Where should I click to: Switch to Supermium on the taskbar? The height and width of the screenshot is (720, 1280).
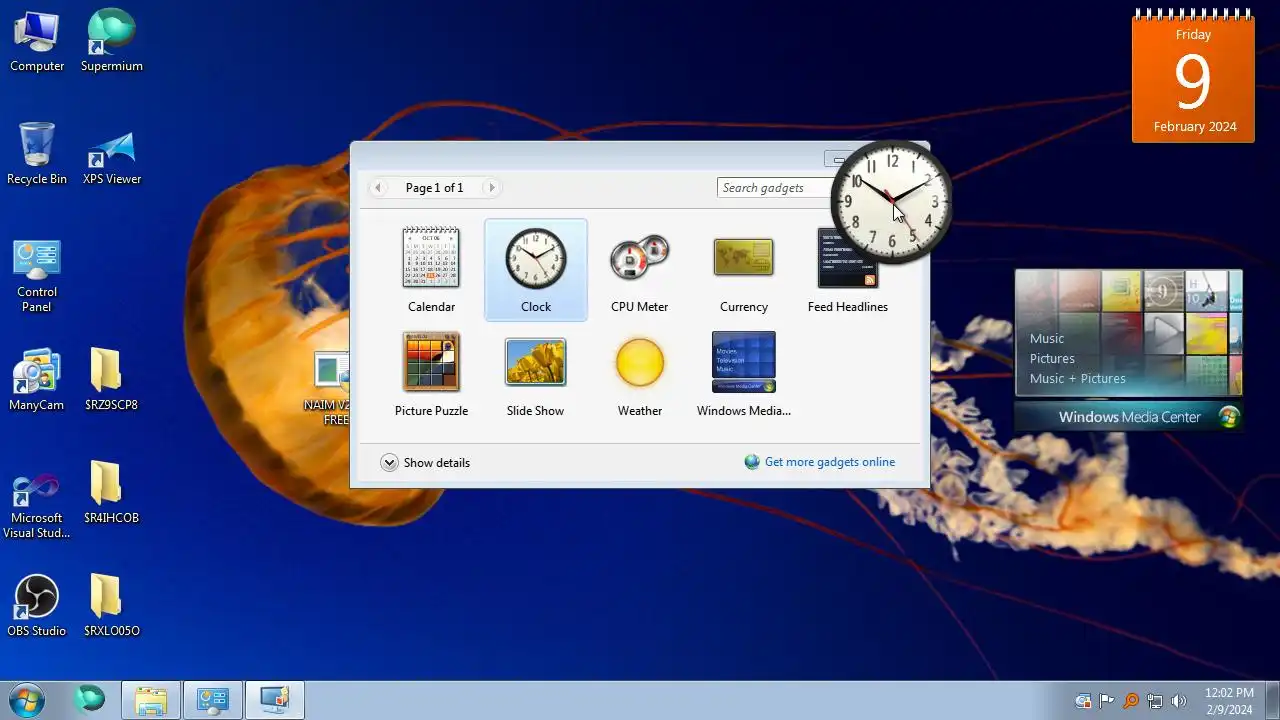pos(90,700)
